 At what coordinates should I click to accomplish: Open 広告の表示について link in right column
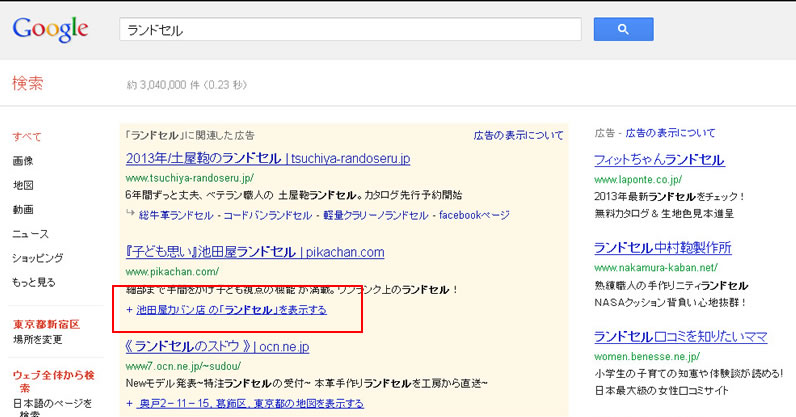(670, 133)
